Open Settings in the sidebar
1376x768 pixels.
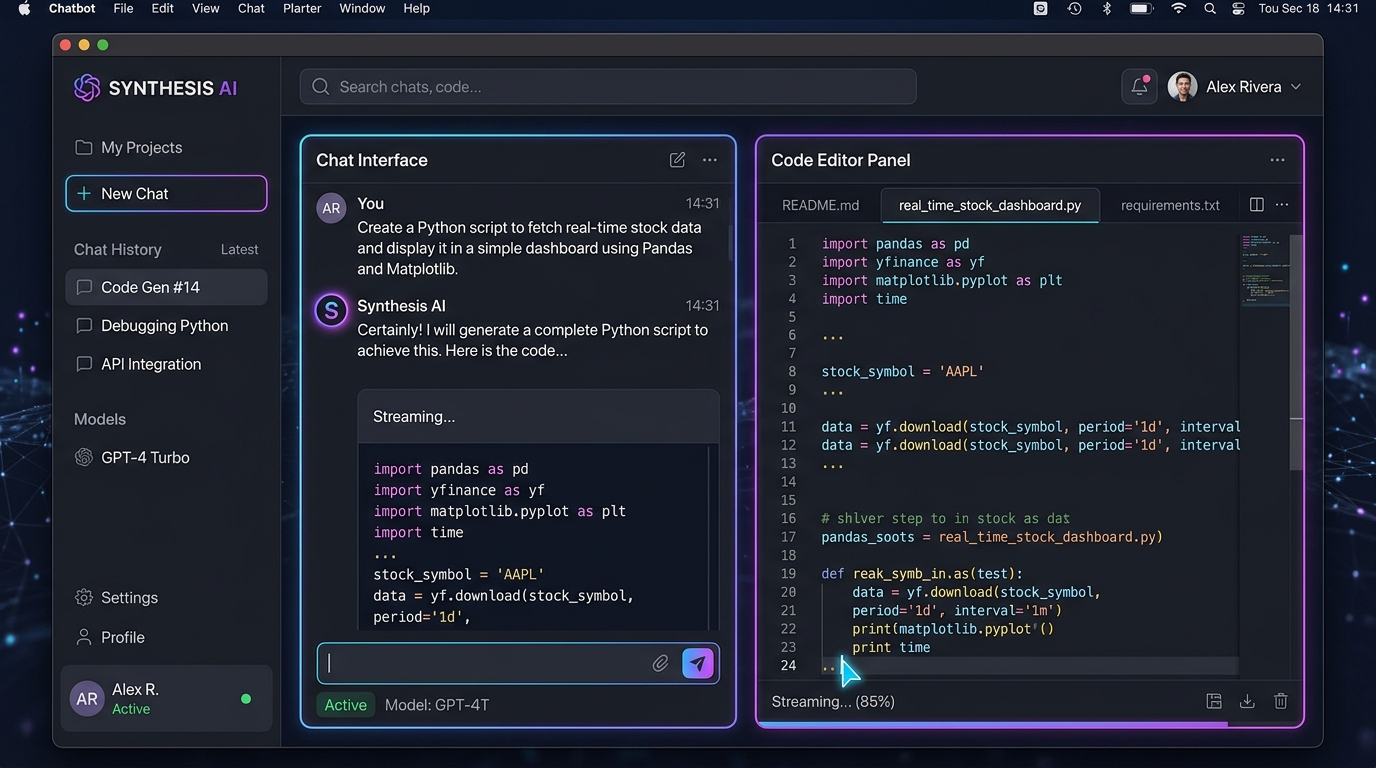[116, 598]
